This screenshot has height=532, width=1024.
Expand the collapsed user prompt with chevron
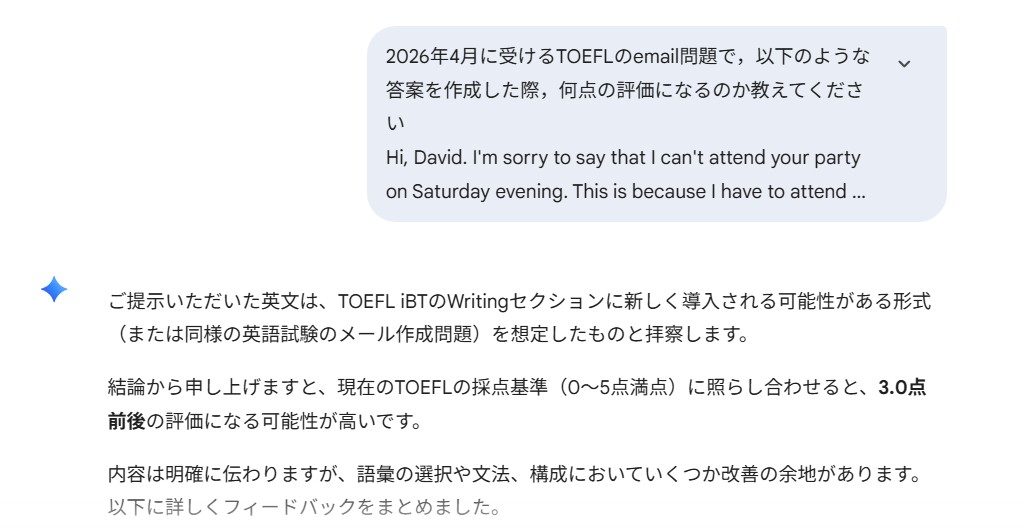905,63
